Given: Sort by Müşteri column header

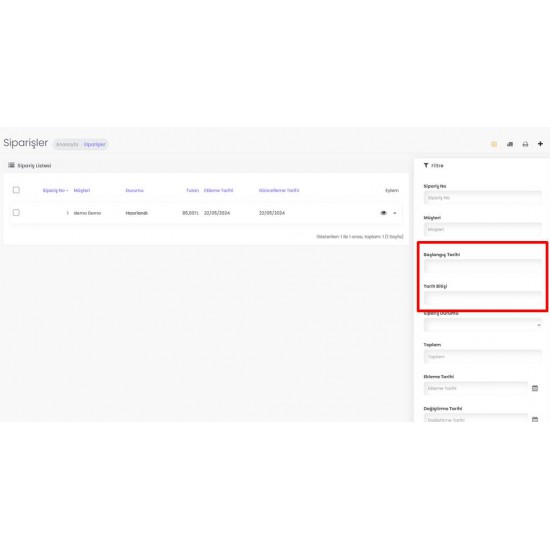Looking at the screenshot, I should [82, 190].
